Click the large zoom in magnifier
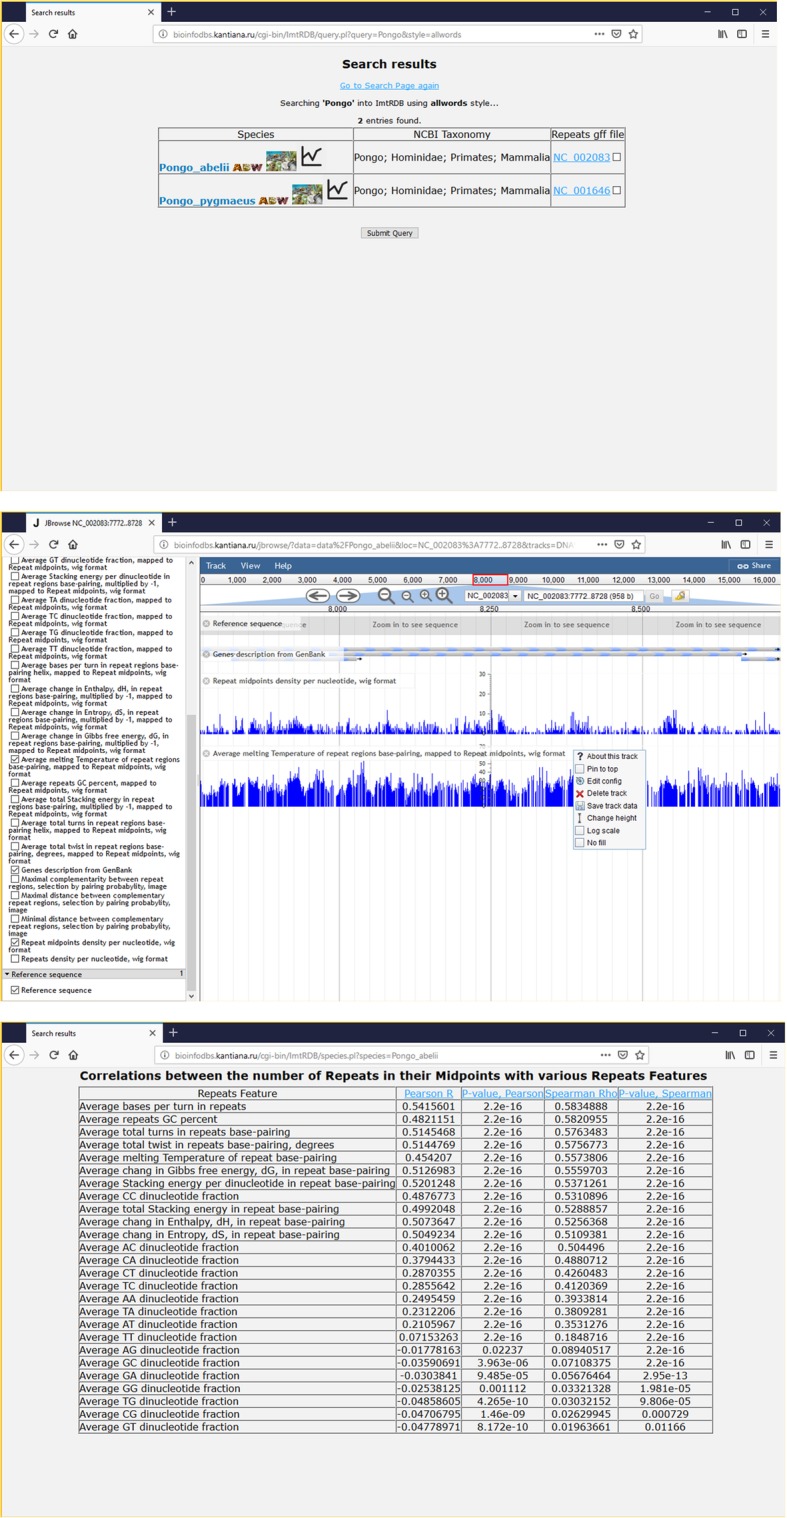The height and width of the screenshot is (1518, 787). pos(444,596)
